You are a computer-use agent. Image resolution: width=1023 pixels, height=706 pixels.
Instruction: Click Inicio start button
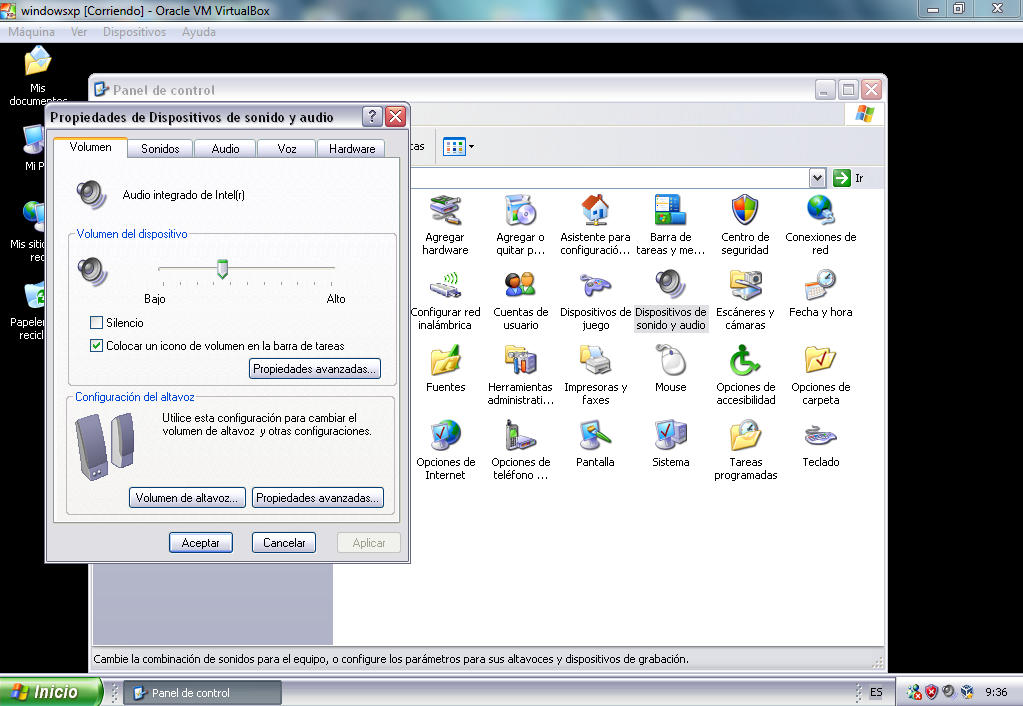(51, 692)
